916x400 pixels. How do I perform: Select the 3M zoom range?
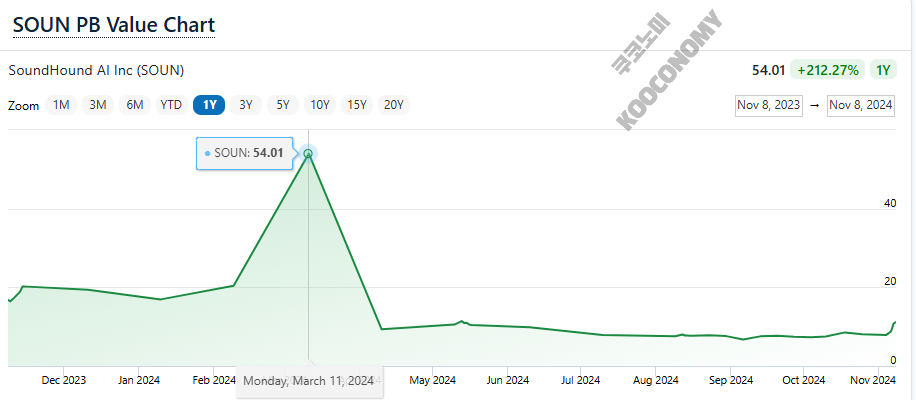point(98,105)
